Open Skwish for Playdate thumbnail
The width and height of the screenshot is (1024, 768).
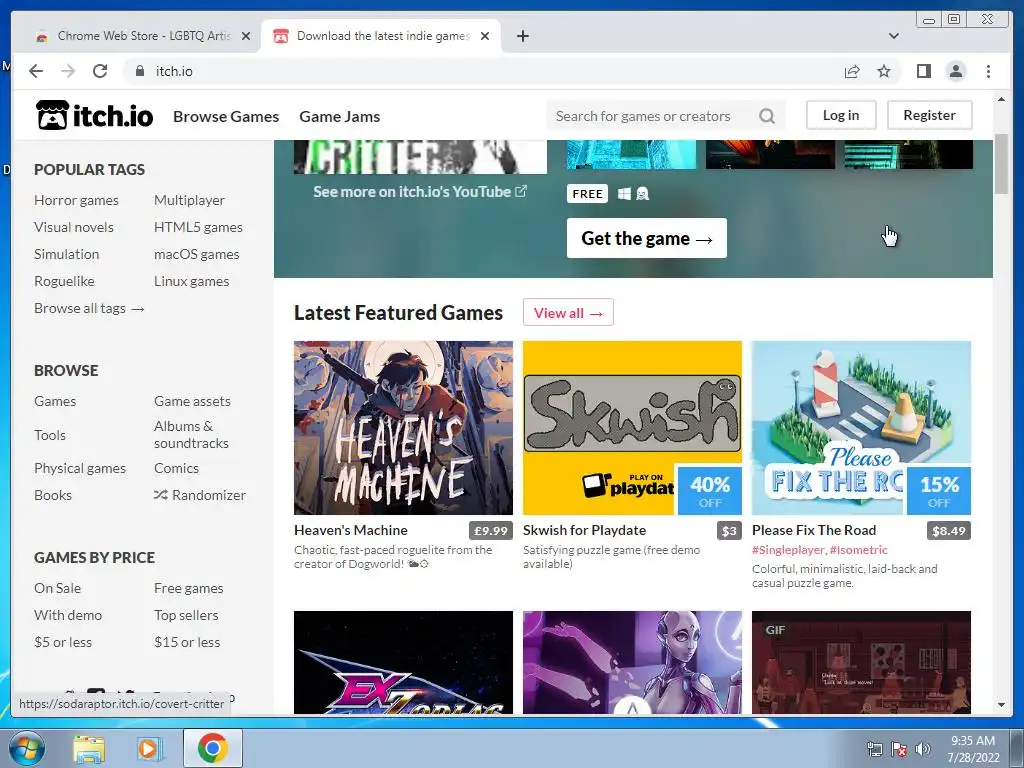tap(632, 428)
